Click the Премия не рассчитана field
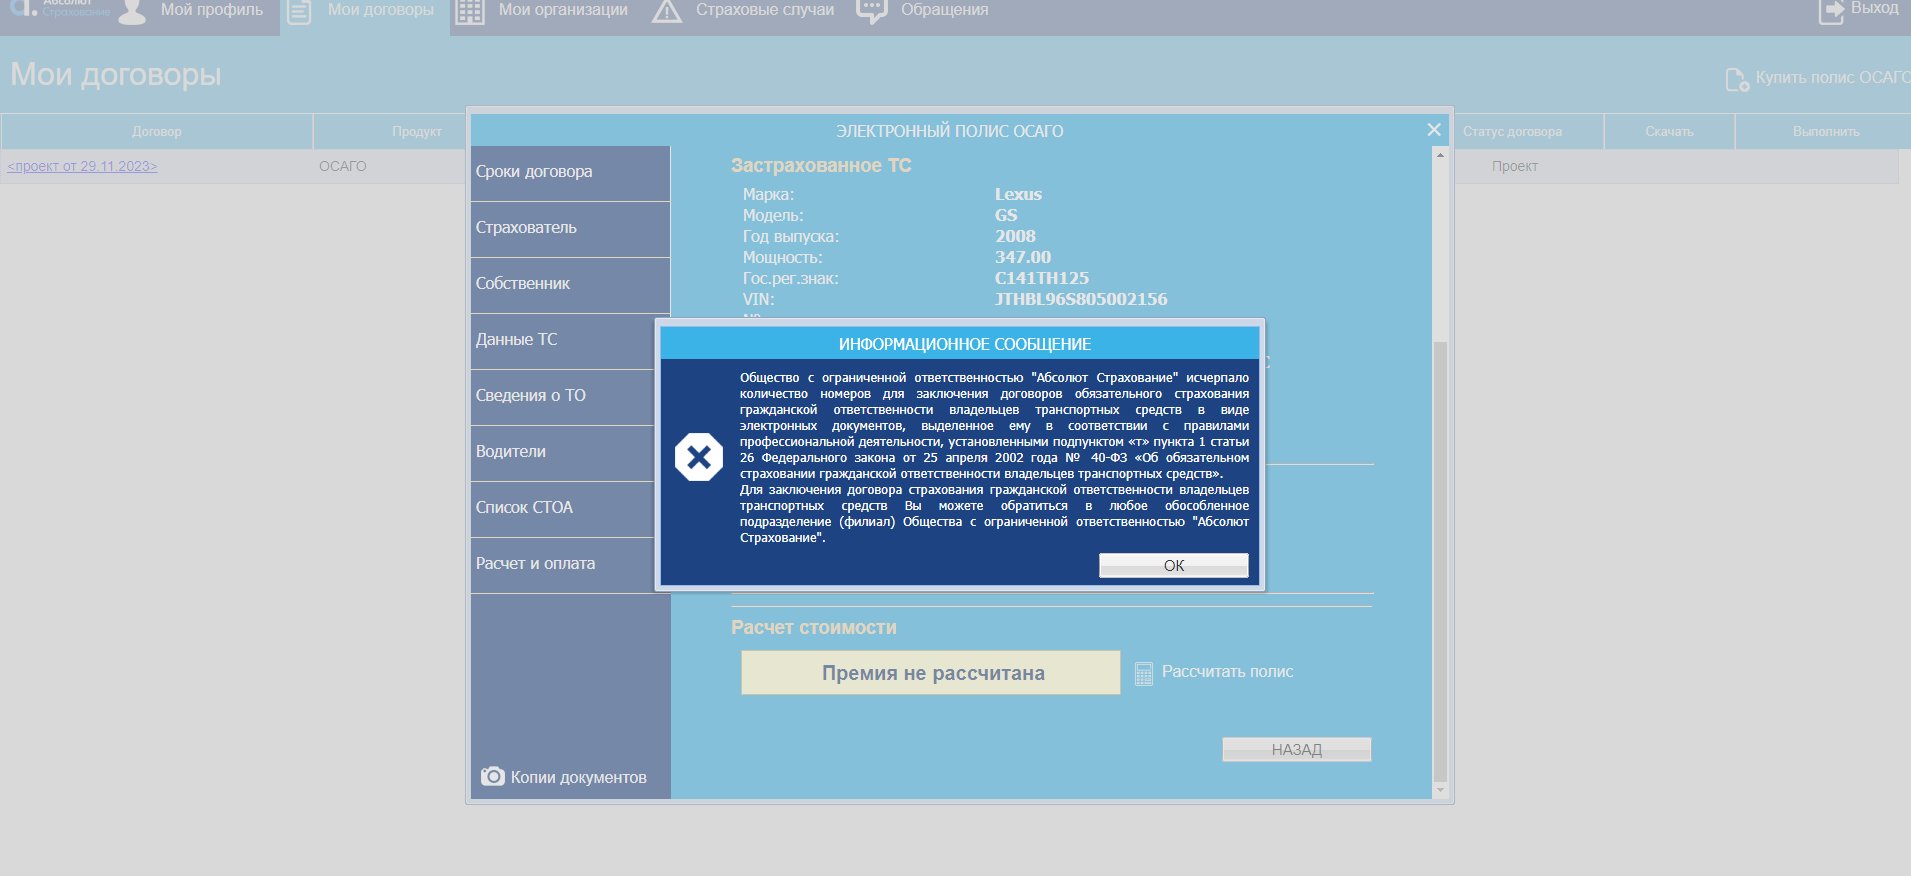The height and width of the screenshot is (876, 1911). click(931, 673)
